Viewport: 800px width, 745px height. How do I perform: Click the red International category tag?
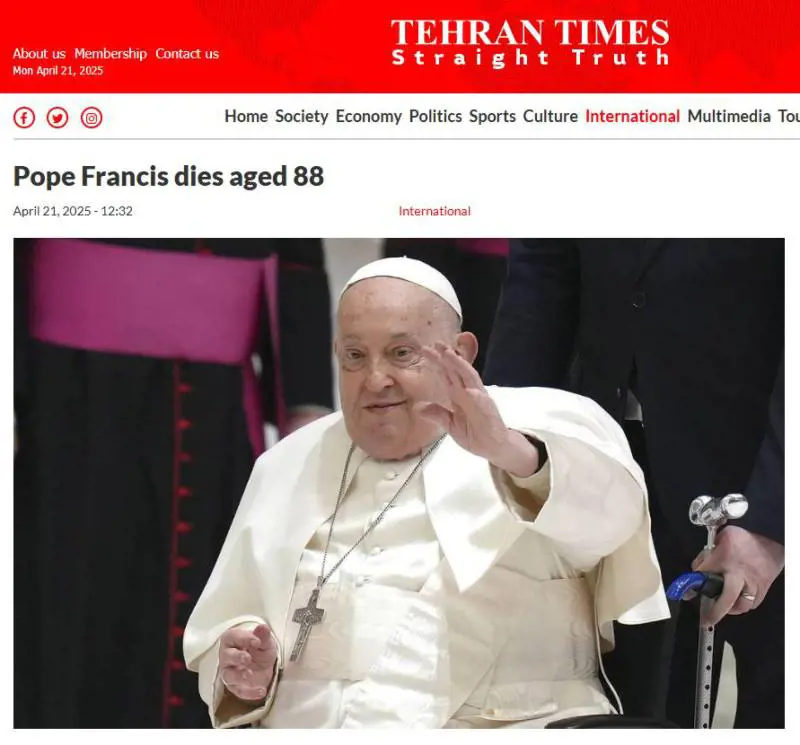pos(435,211)
